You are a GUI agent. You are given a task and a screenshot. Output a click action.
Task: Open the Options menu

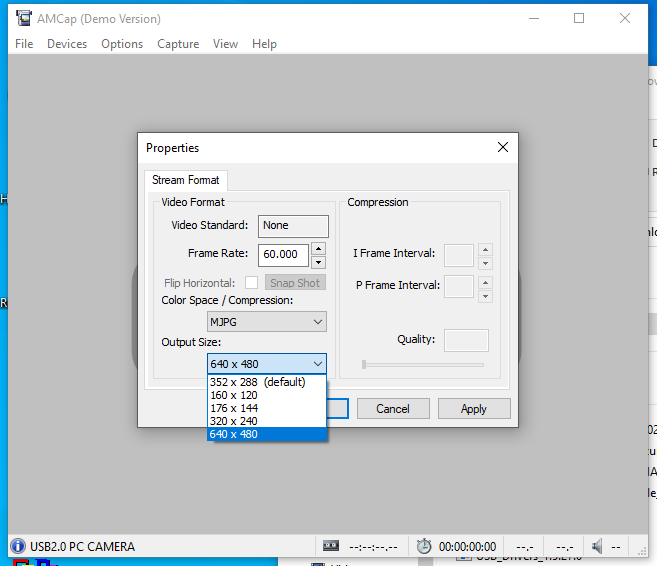tap(122, 44)
